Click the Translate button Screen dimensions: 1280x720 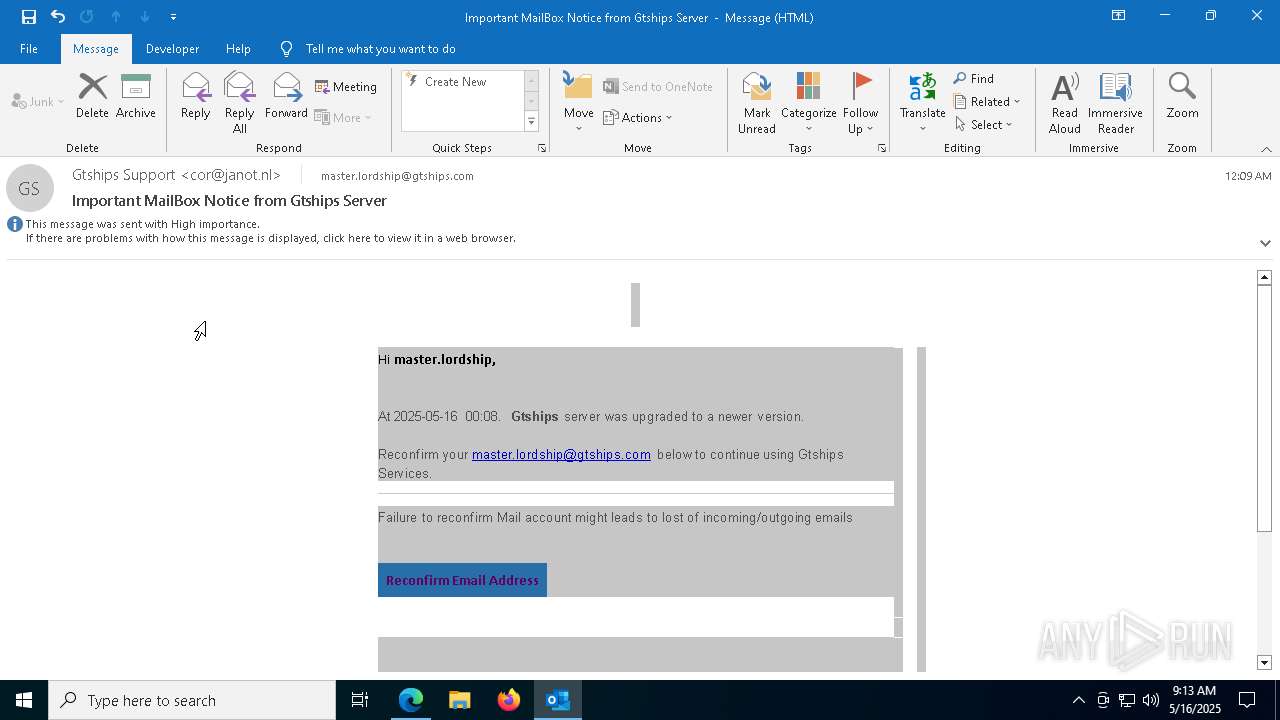pos(922,102)
